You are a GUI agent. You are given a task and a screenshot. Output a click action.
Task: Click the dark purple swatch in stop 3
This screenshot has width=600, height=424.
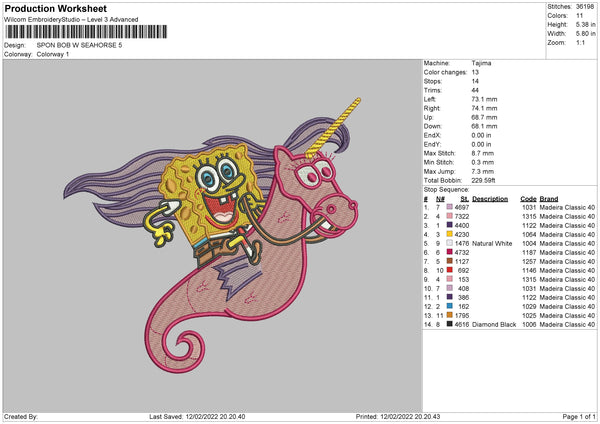coord(449,225)
